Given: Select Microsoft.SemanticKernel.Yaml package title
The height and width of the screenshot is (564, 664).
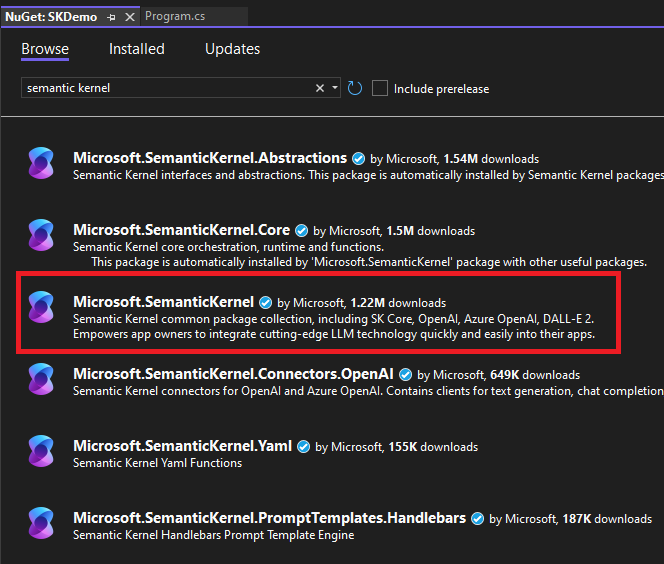Looking at the screenshot, I should pyautogui.click(x=183, y=446).
